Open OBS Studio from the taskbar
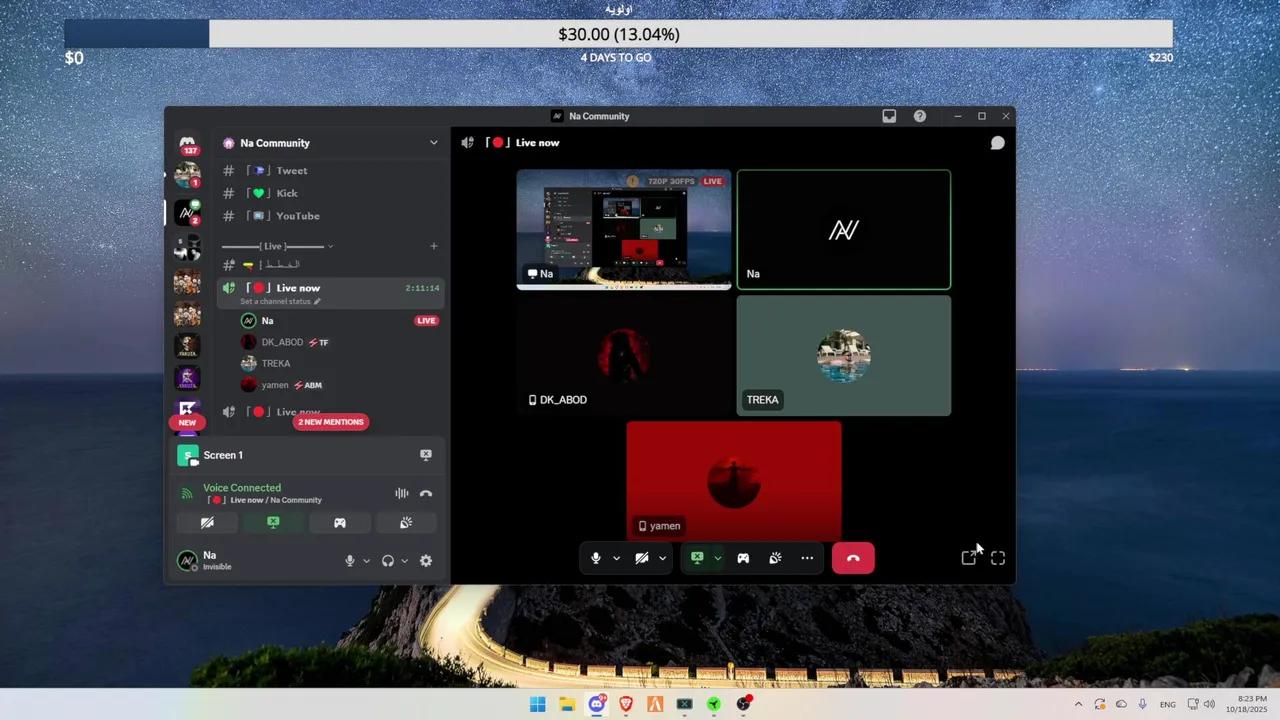 pyautogui.click(x=743, y=704)
